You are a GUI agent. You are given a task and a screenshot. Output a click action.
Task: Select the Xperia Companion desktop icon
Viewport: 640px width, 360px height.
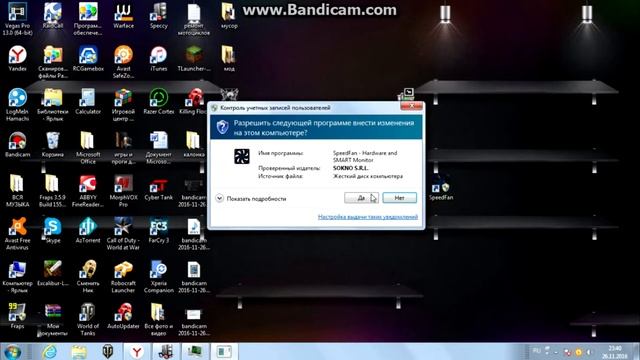pos(158,276)
